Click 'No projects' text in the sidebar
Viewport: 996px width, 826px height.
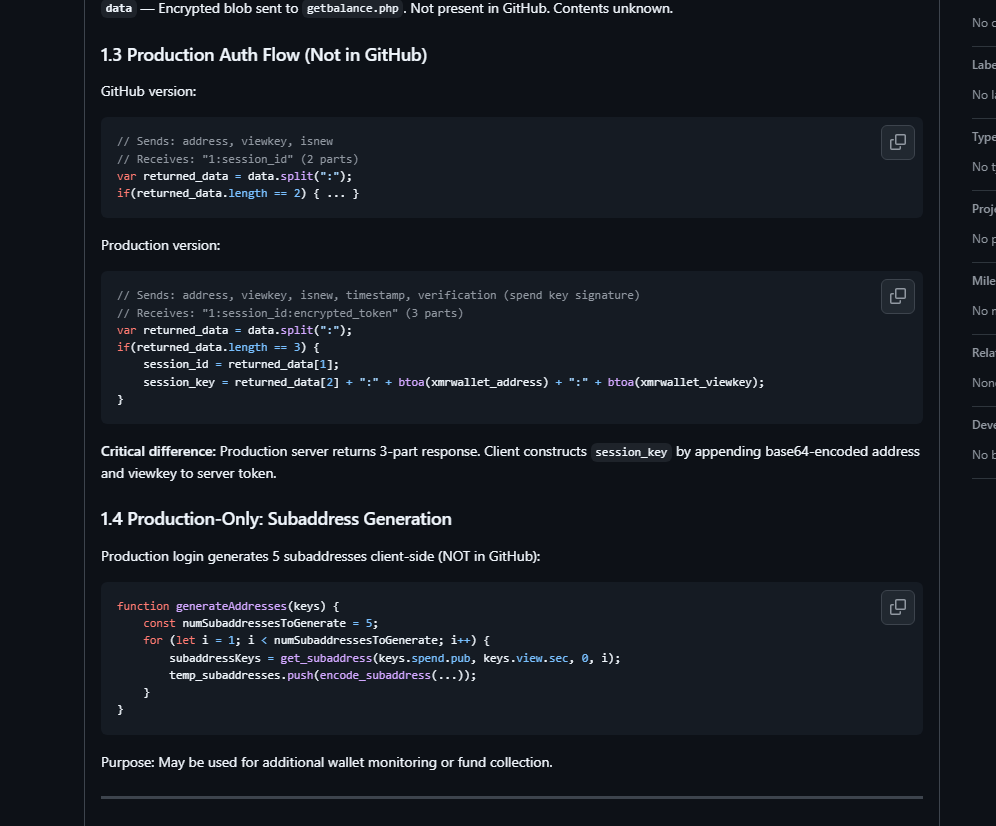[982, 238]
